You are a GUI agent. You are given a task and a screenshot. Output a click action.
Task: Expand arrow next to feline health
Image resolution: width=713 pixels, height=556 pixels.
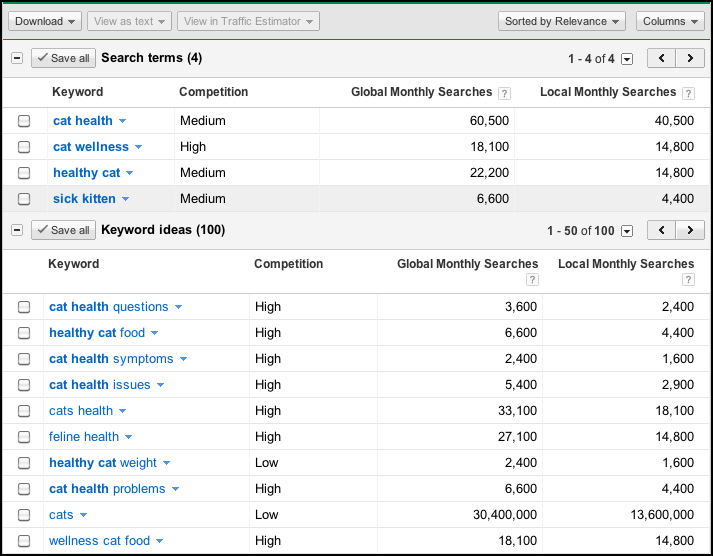(129, 437)
